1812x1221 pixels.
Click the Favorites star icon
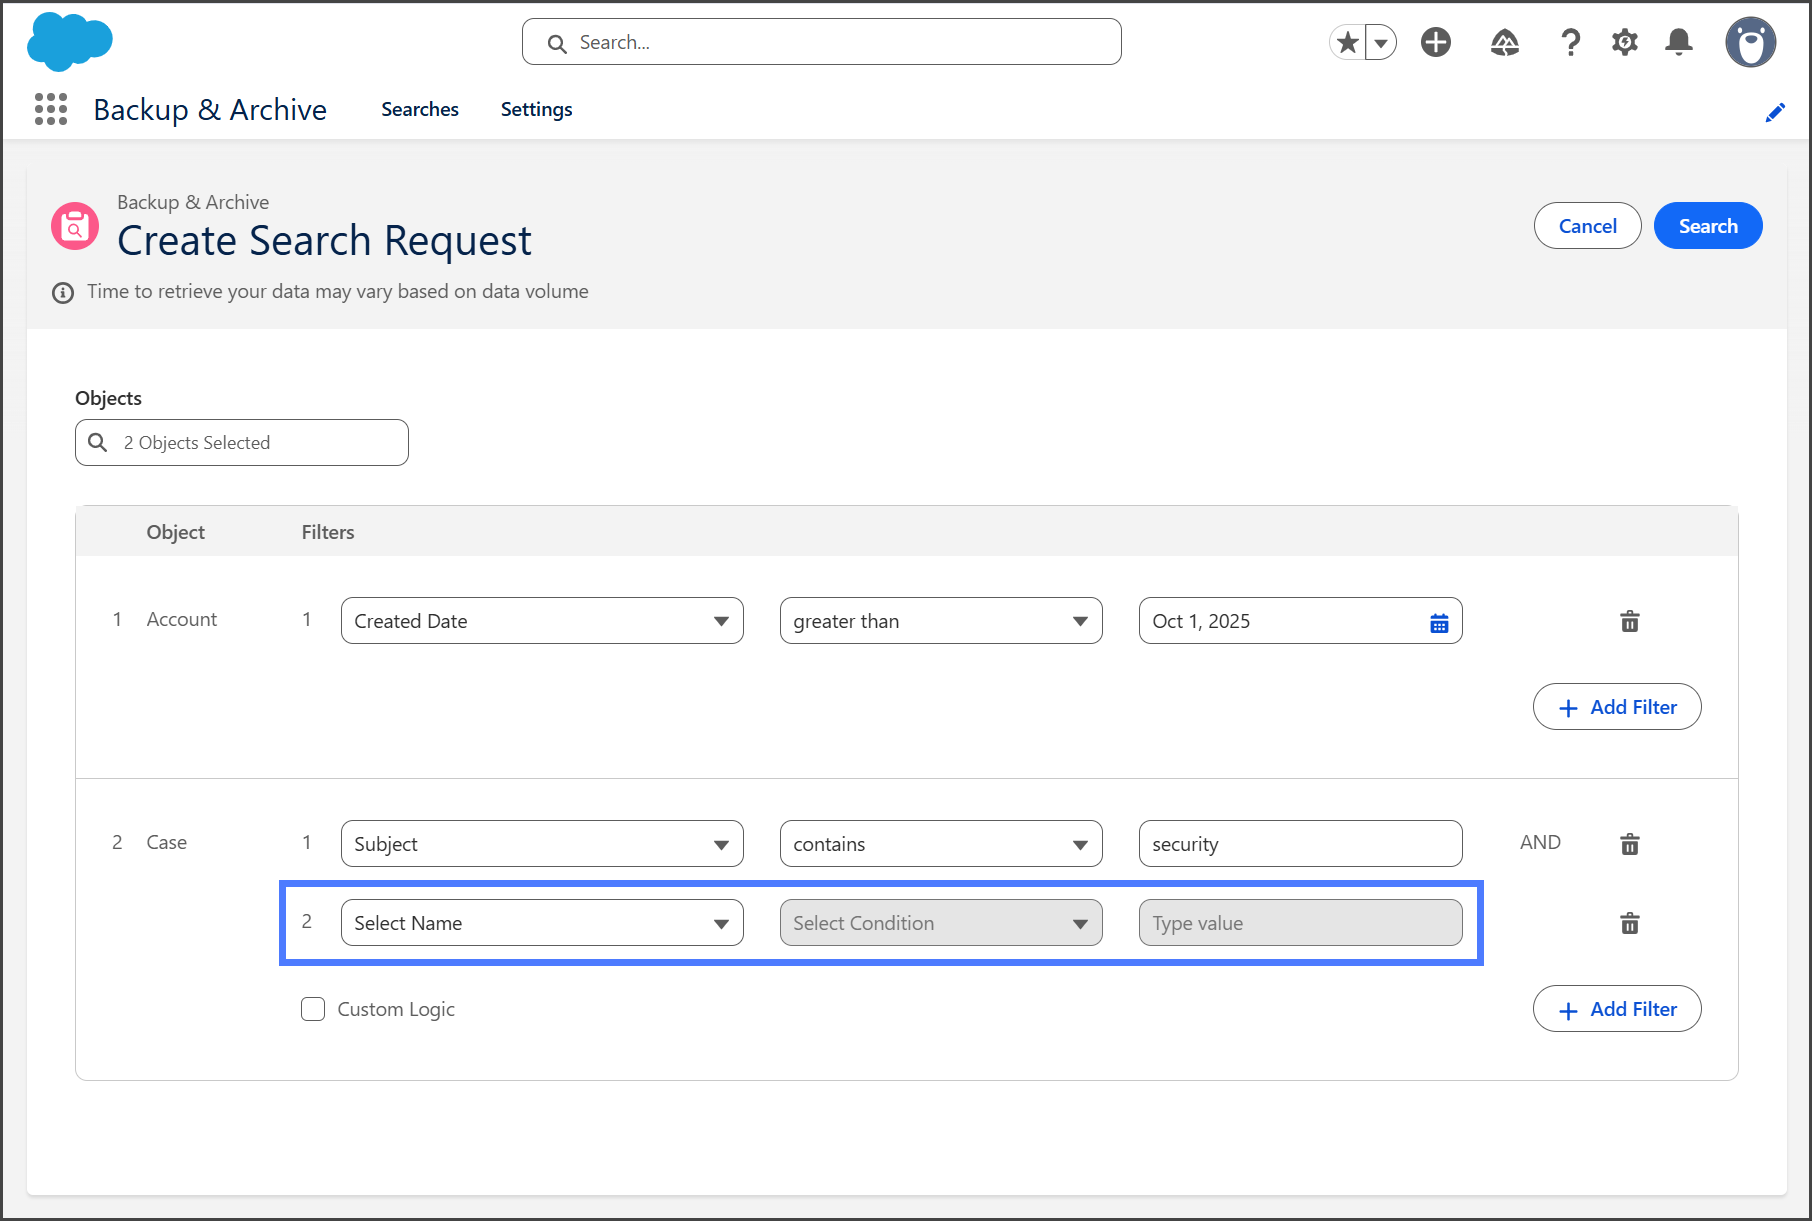pos(1348,42)
